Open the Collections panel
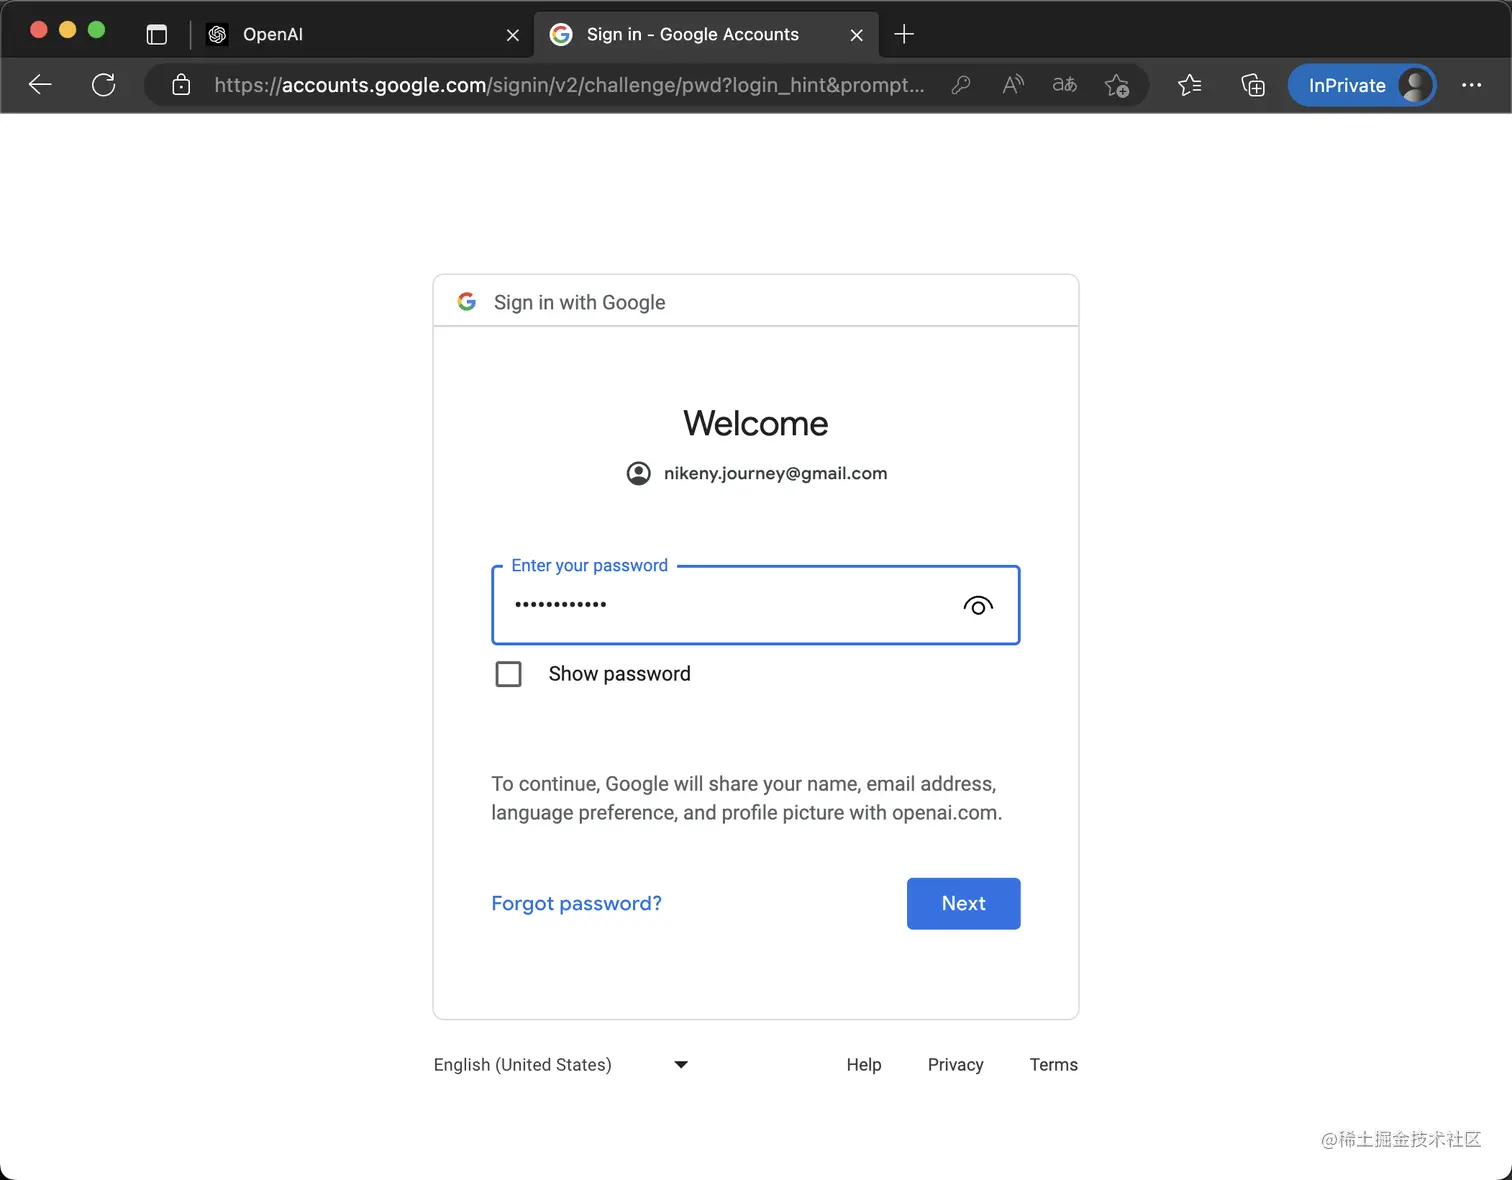Viewport: 1512px width, 1180px height. pyautogui.click(x=1253, y=85)
